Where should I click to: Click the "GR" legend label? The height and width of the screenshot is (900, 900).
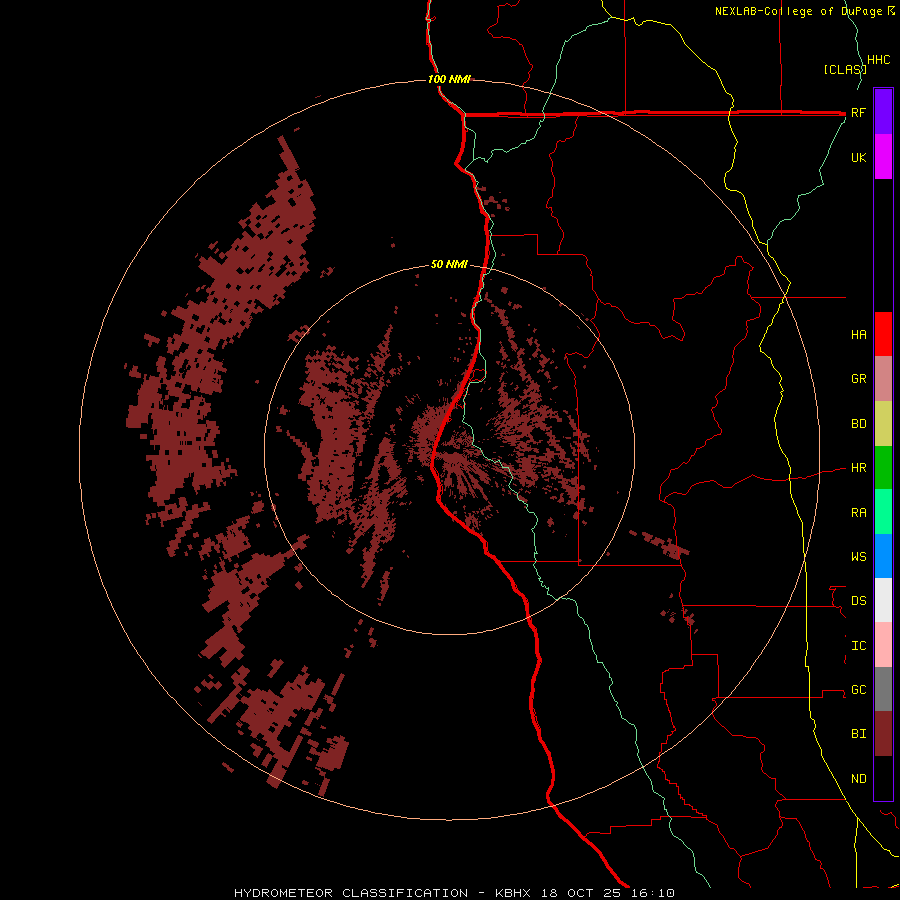(x=858, y=379)
